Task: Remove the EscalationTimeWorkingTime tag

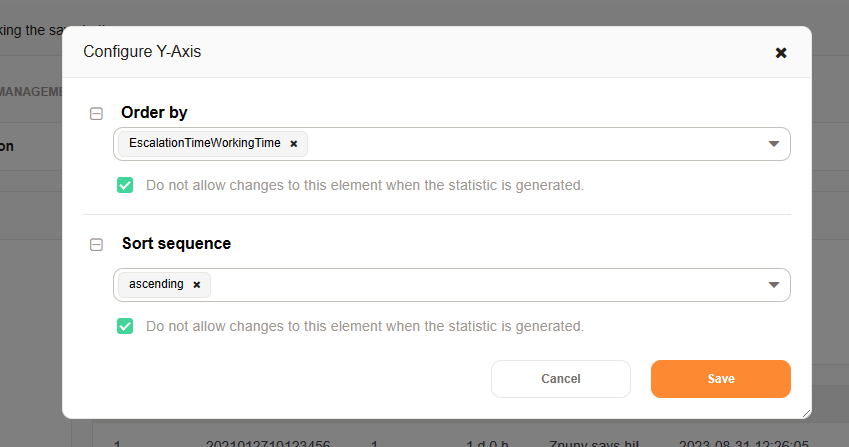Action: pos(294,144)
